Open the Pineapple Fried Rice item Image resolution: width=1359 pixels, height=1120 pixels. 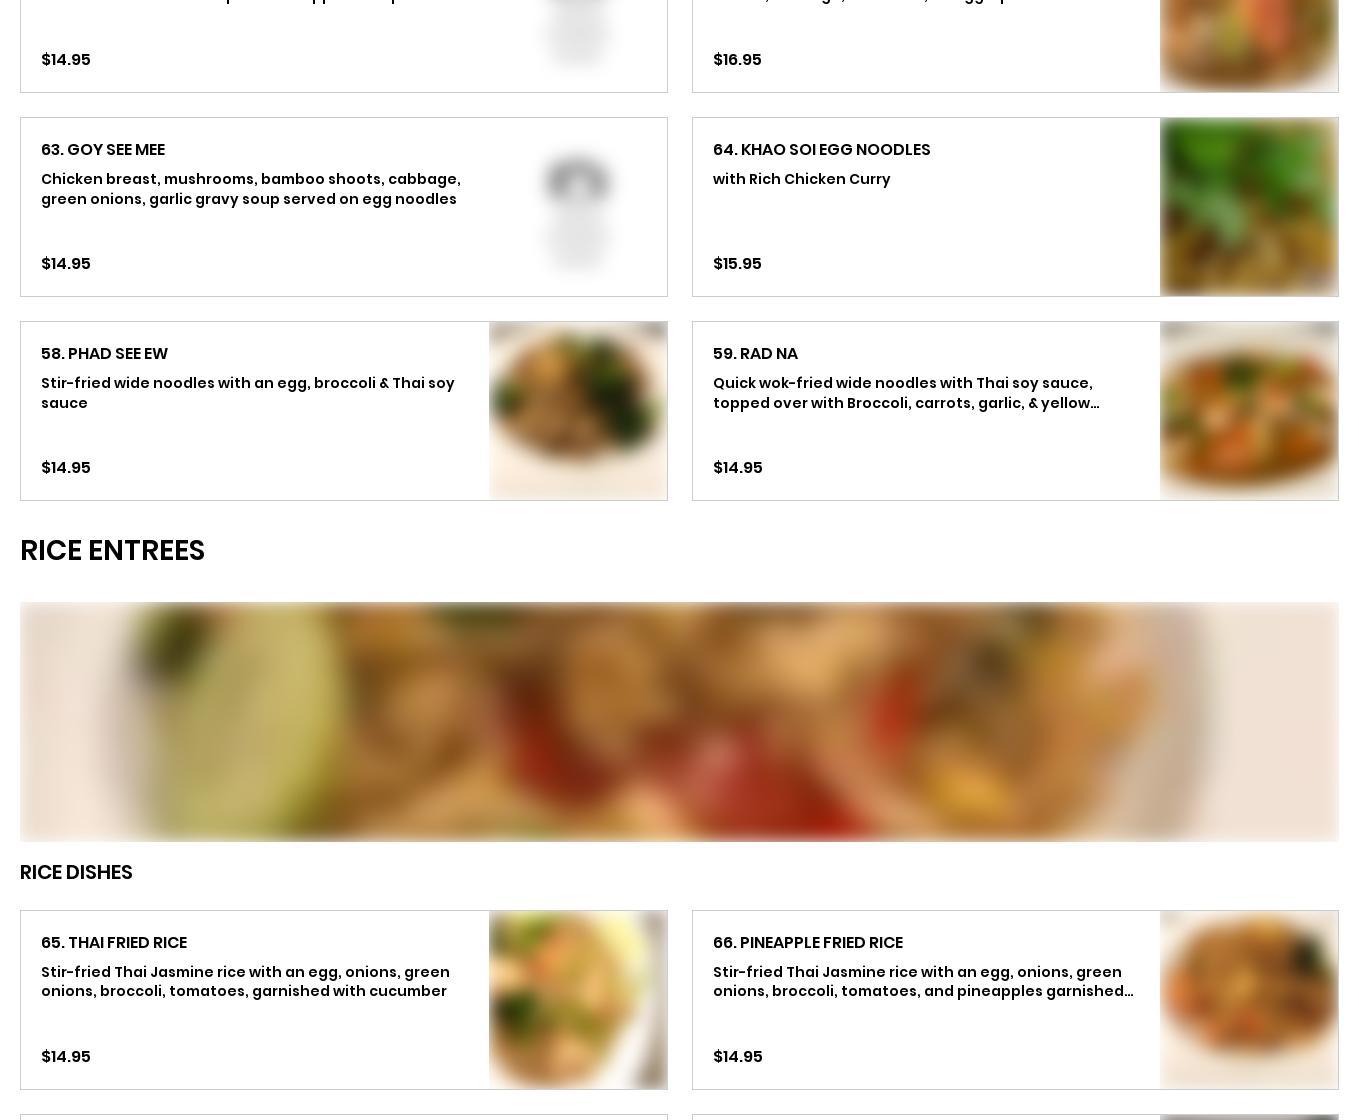tap(1015, 1000)
